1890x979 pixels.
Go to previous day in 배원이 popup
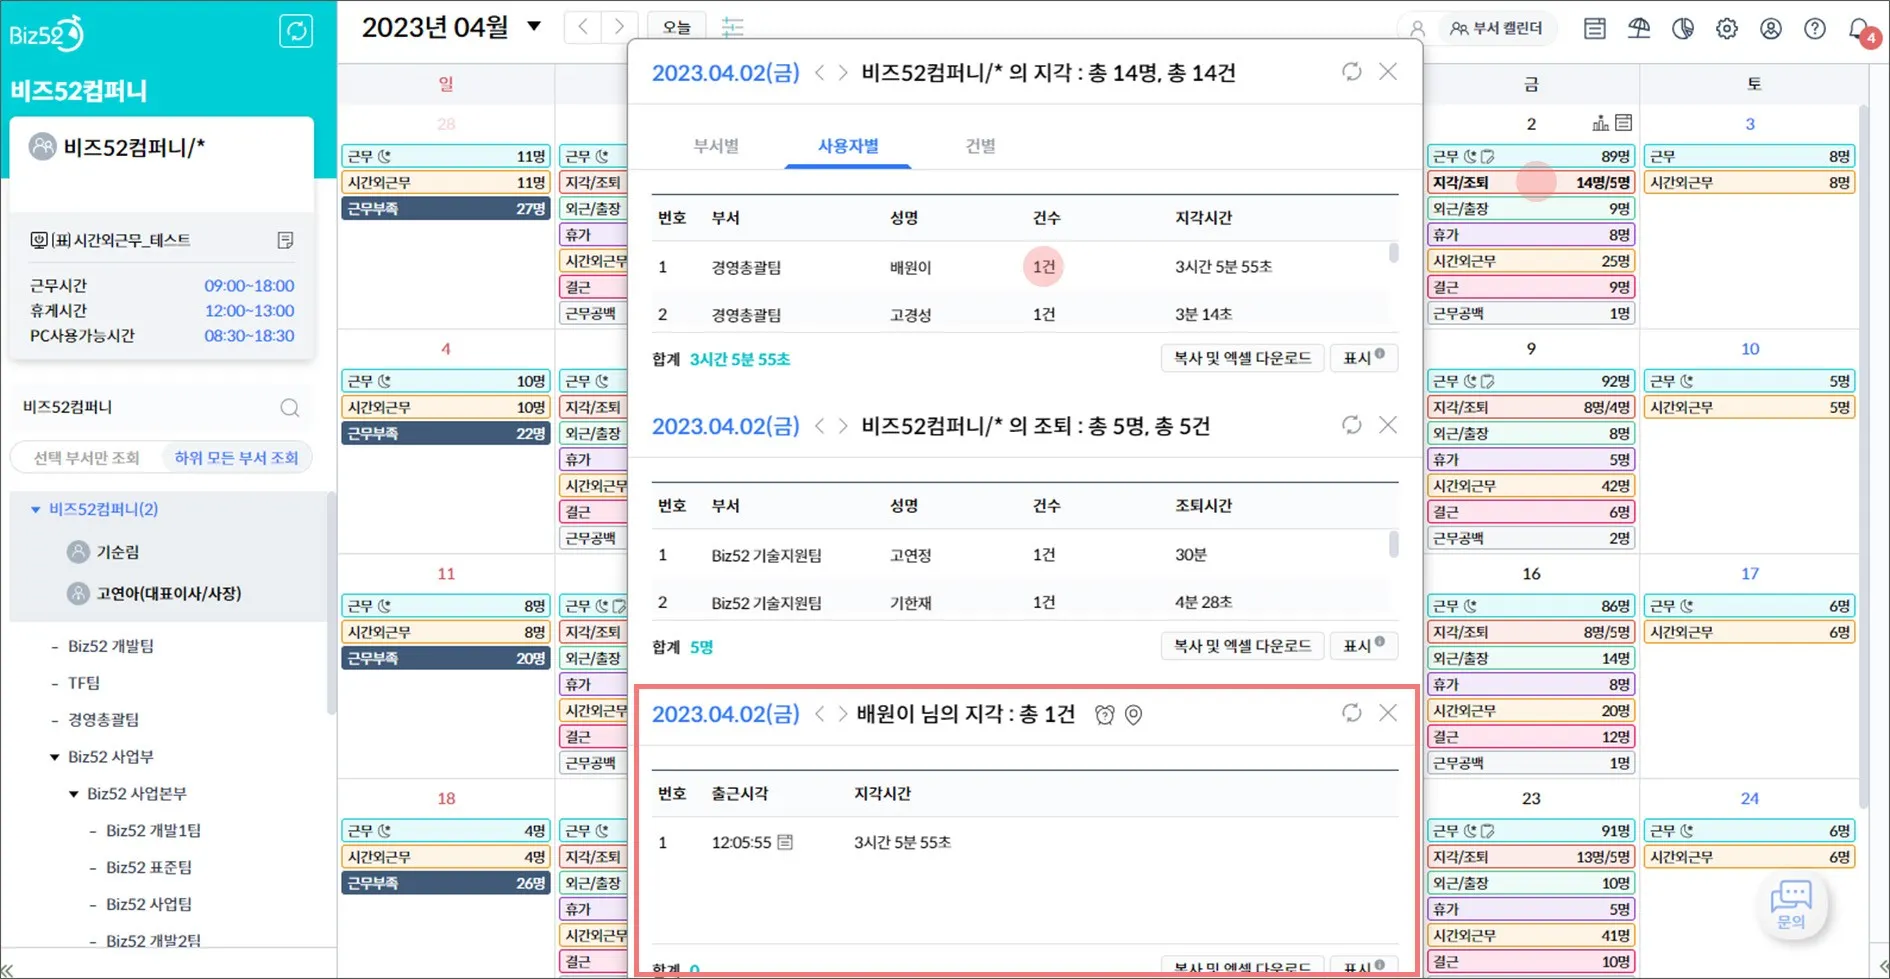[x=820, y=714]
